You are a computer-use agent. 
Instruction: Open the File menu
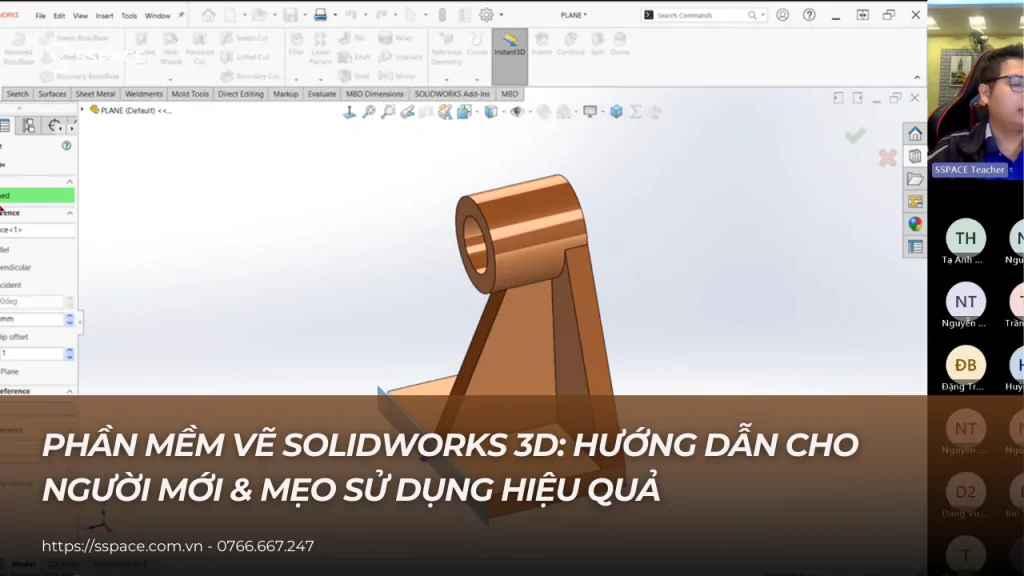point(40,16)
